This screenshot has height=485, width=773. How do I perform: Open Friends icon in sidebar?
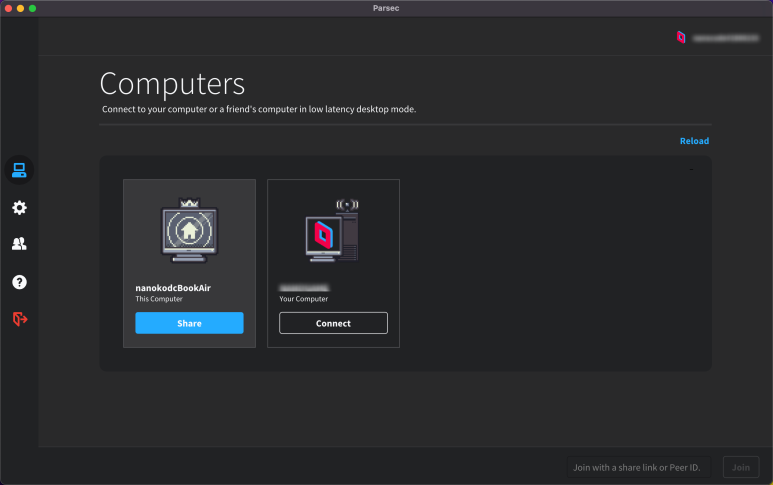point(19,243)
